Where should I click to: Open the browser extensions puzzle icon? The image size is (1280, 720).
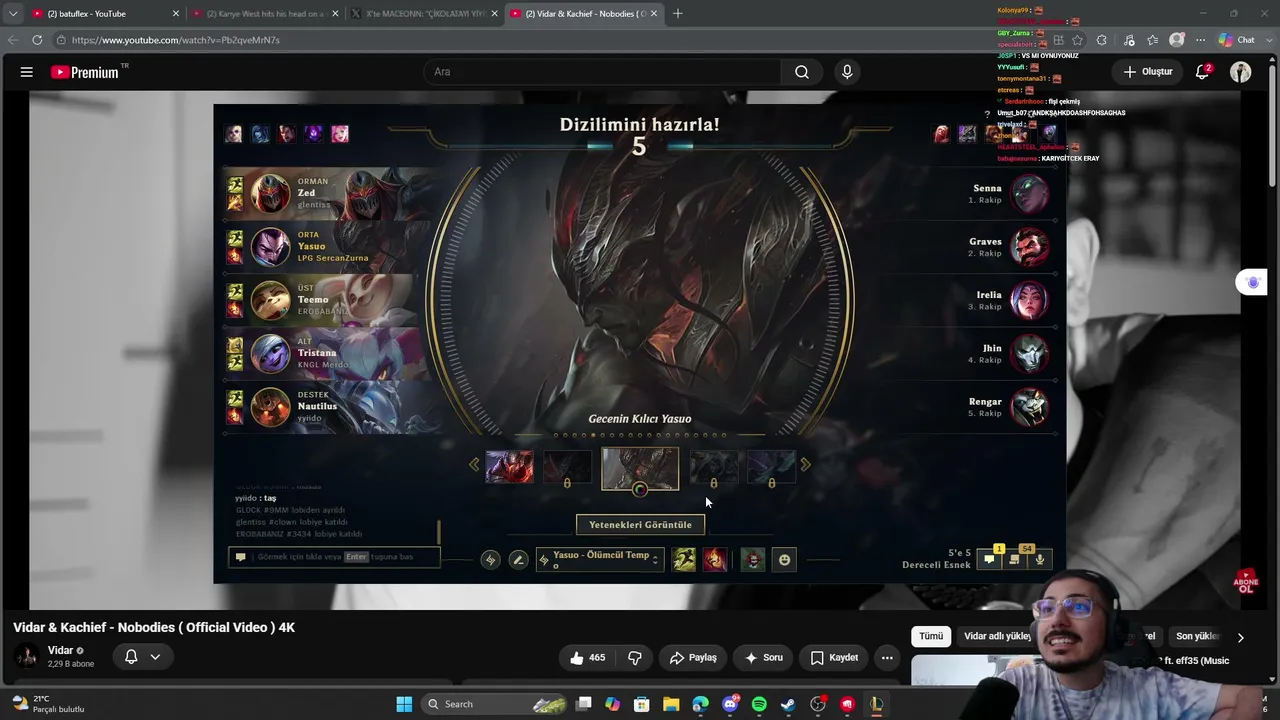[1101, 40]
